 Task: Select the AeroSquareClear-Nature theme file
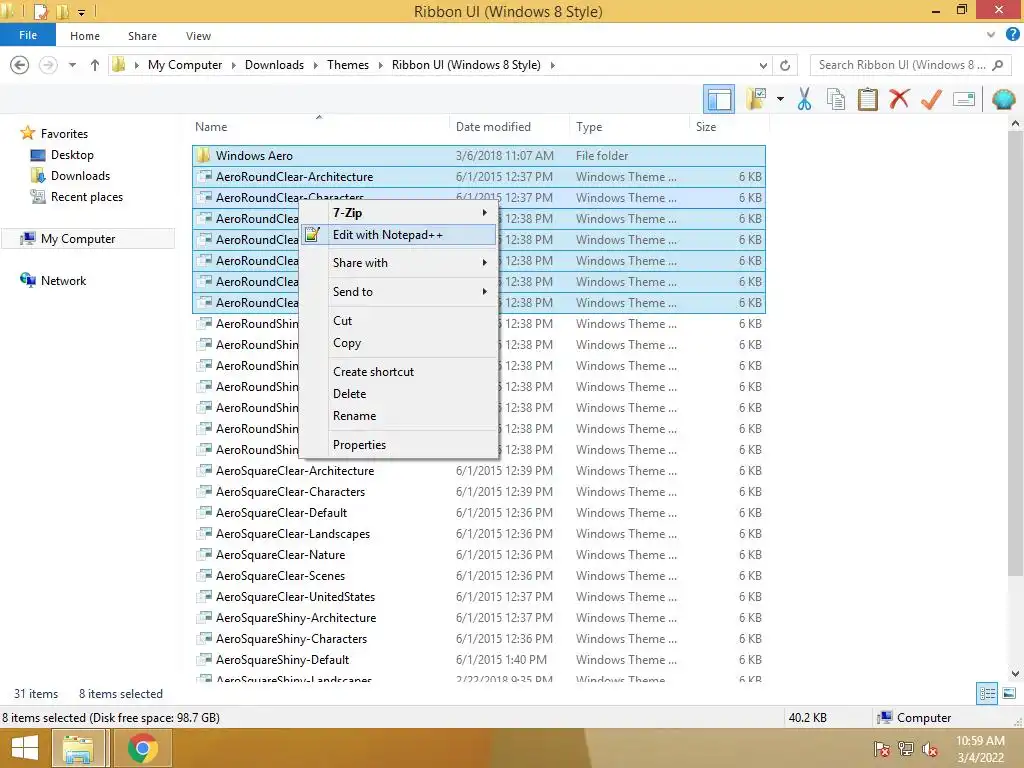479,554
